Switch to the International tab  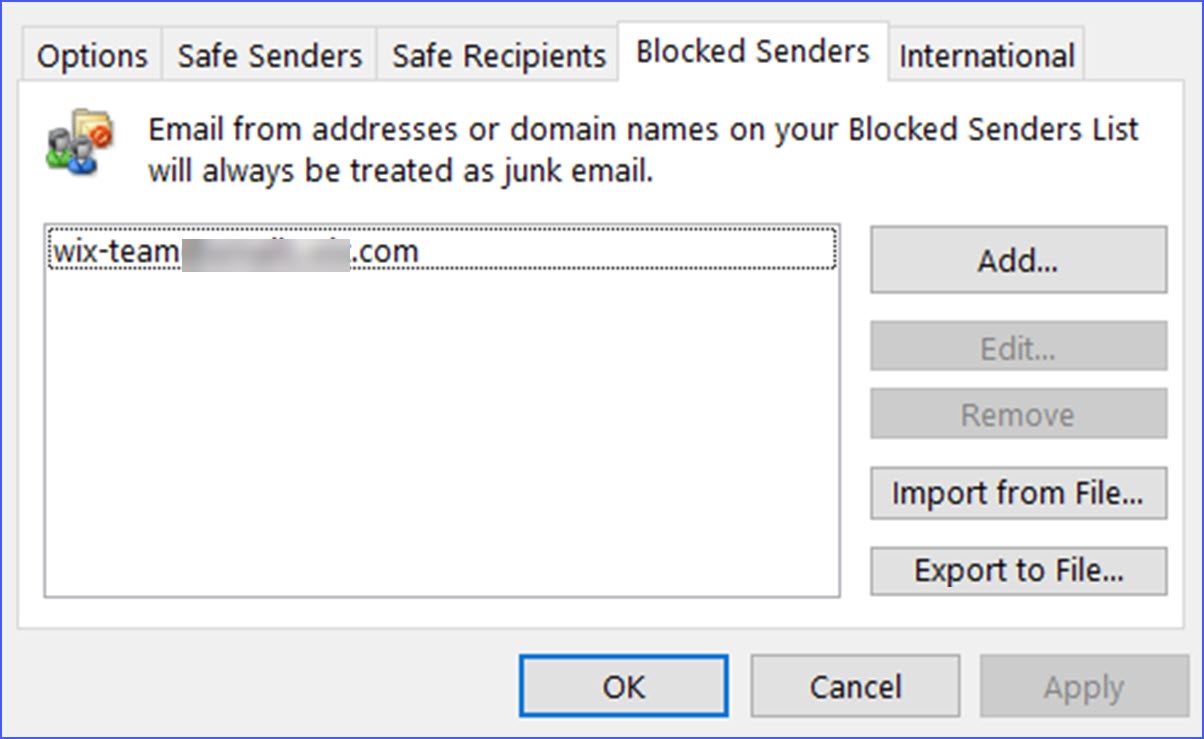pyautogui.click(x=985, y=54)
